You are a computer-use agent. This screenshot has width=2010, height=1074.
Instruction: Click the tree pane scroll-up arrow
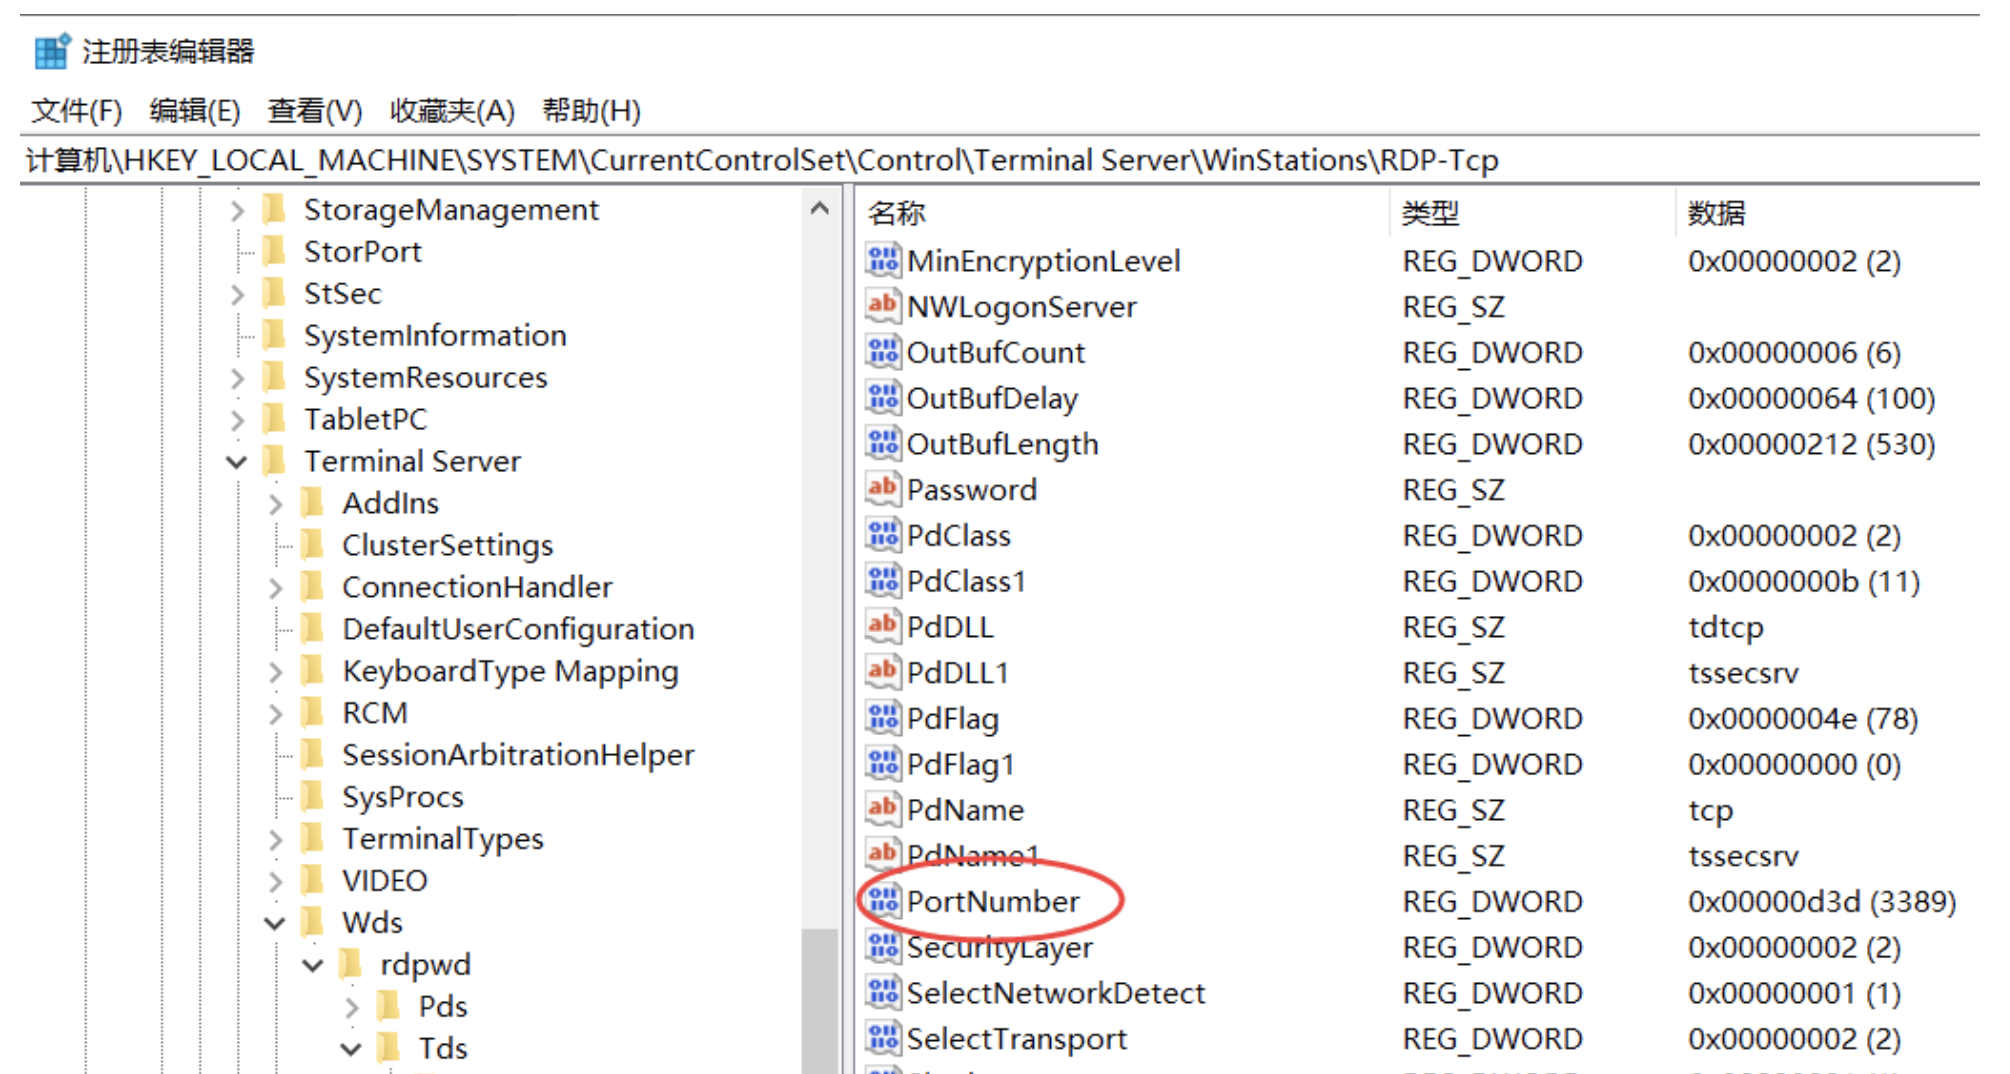click(820, 208)
